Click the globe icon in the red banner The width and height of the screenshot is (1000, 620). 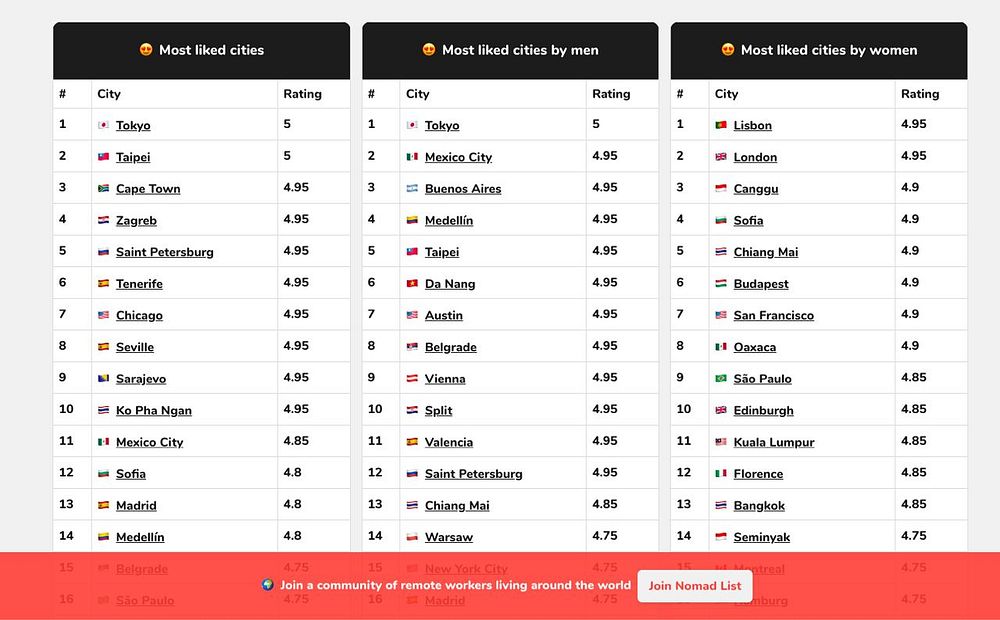268,584
